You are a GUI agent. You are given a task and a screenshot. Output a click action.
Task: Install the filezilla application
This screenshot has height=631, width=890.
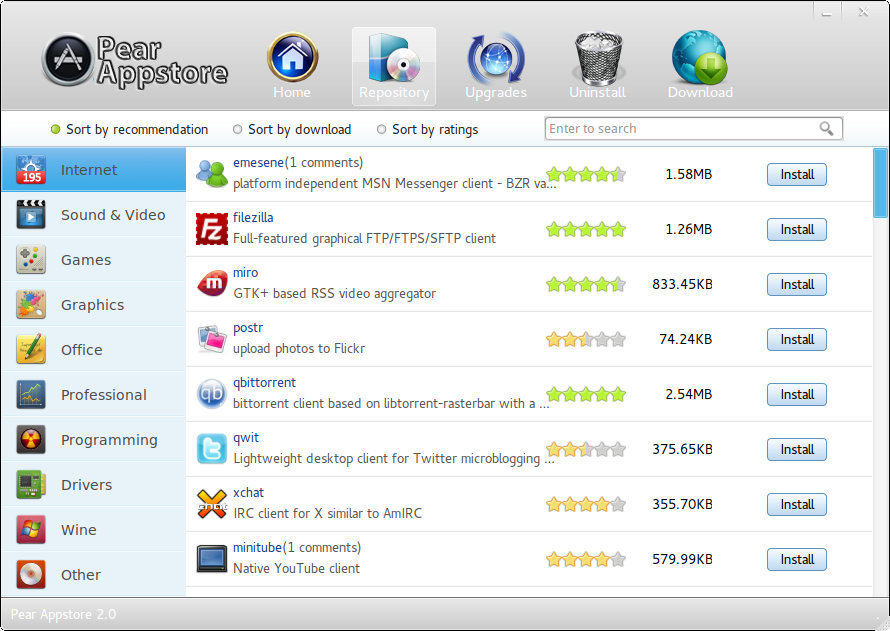796,229
